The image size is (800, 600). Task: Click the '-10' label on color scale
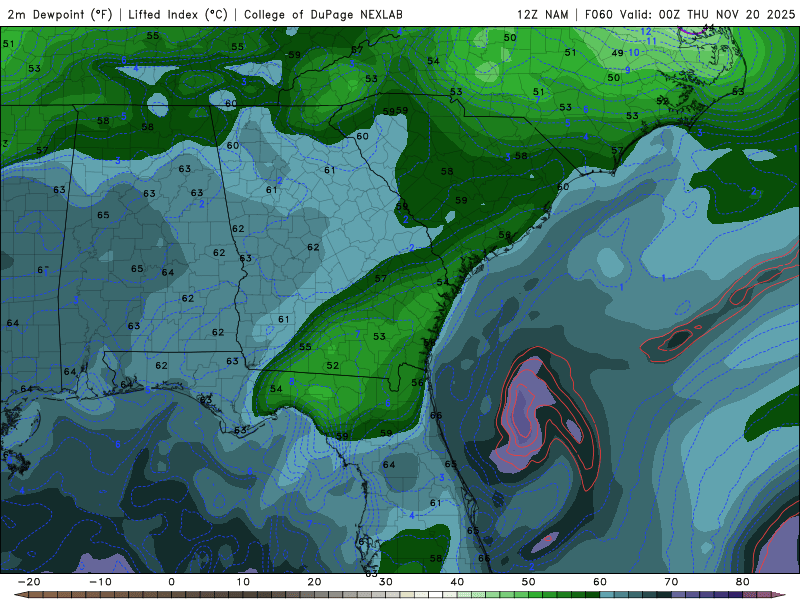click(100, 582)
